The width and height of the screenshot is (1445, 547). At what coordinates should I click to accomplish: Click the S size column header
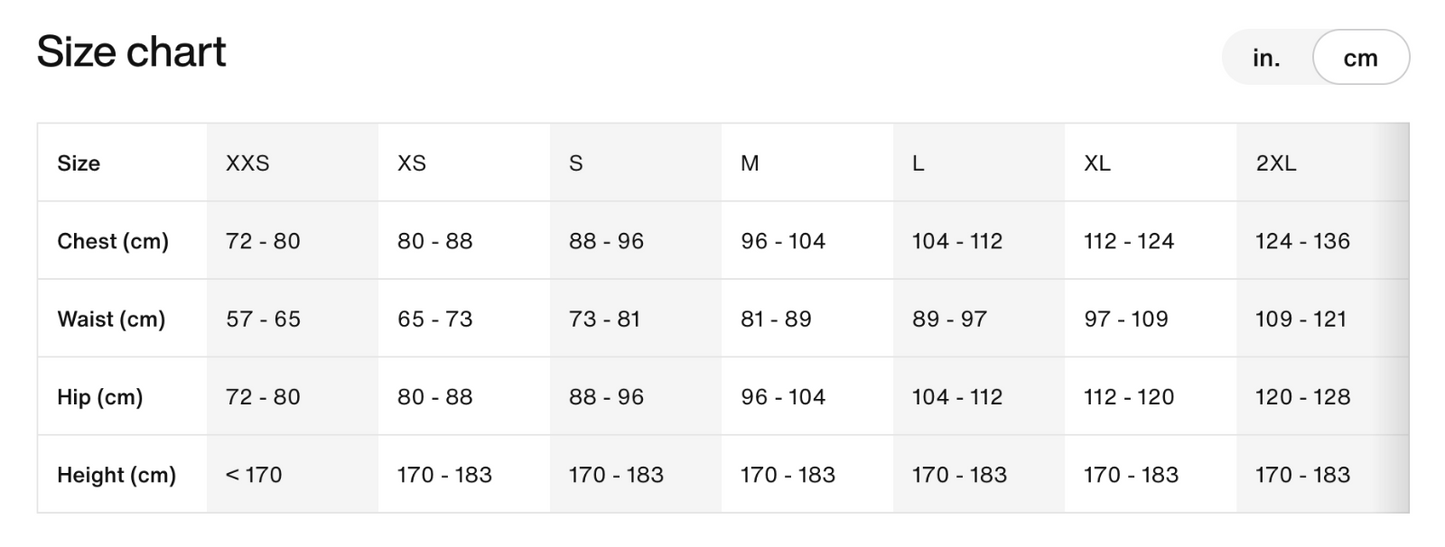[x=576, y=163]
